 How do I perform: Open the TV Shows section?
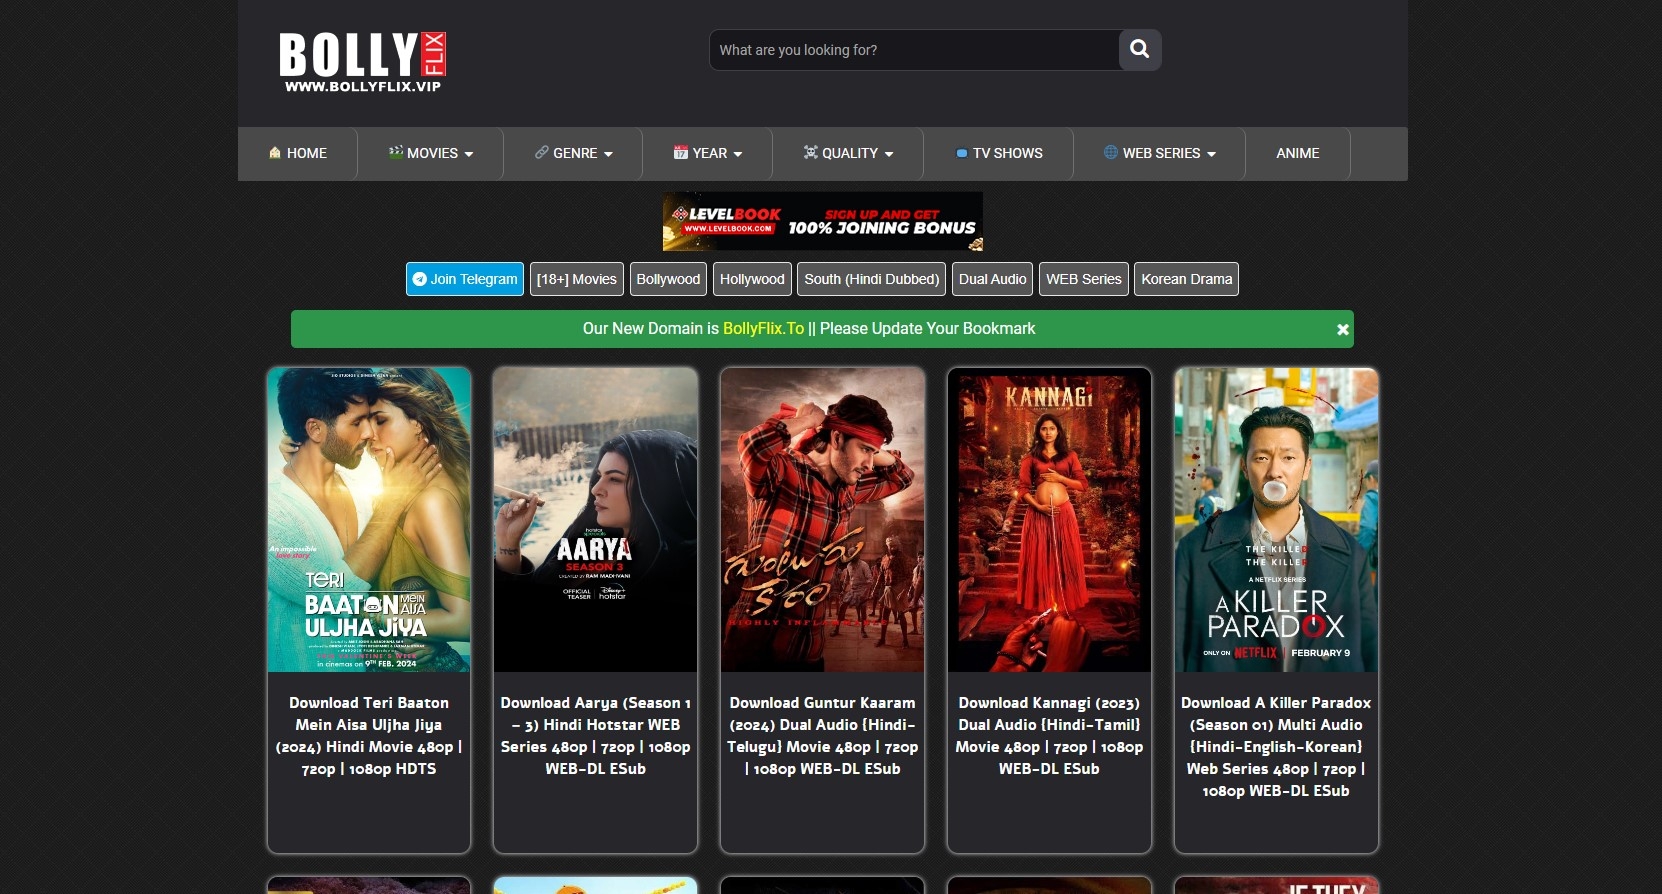999,153
